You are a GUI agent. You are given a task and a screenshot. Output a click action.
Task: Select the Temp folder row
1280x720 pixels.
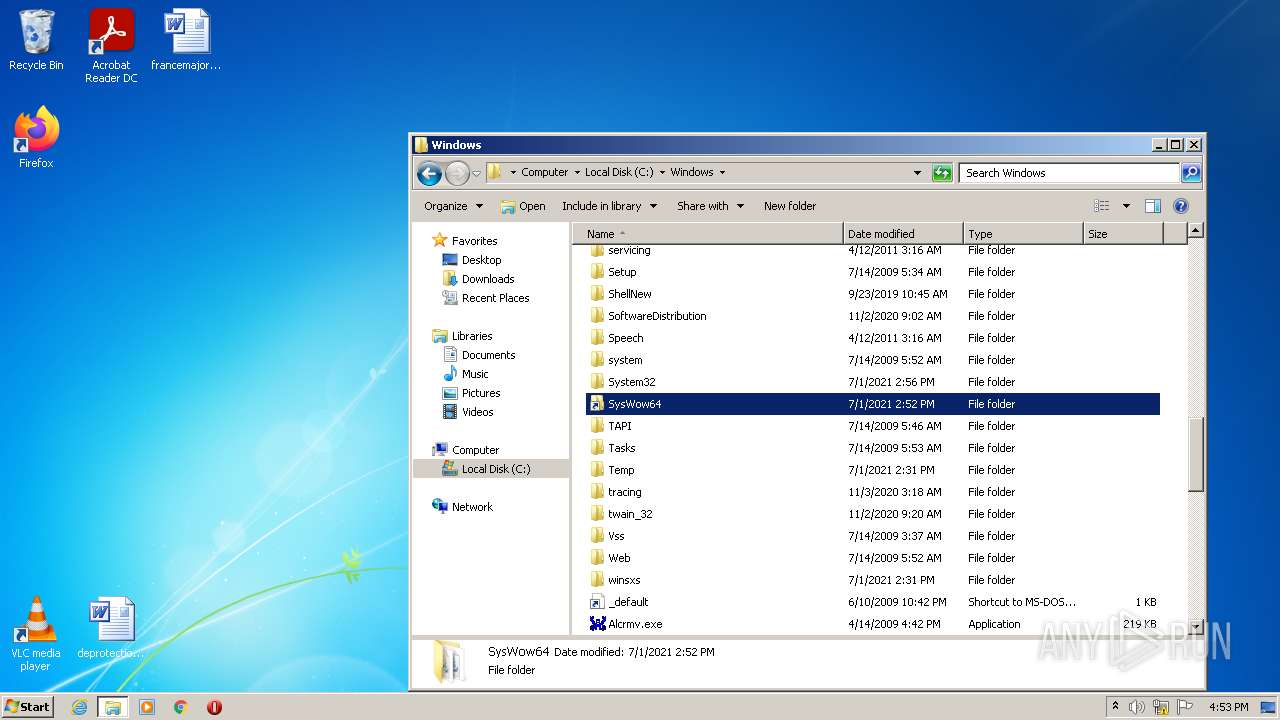tap(873, 470)
